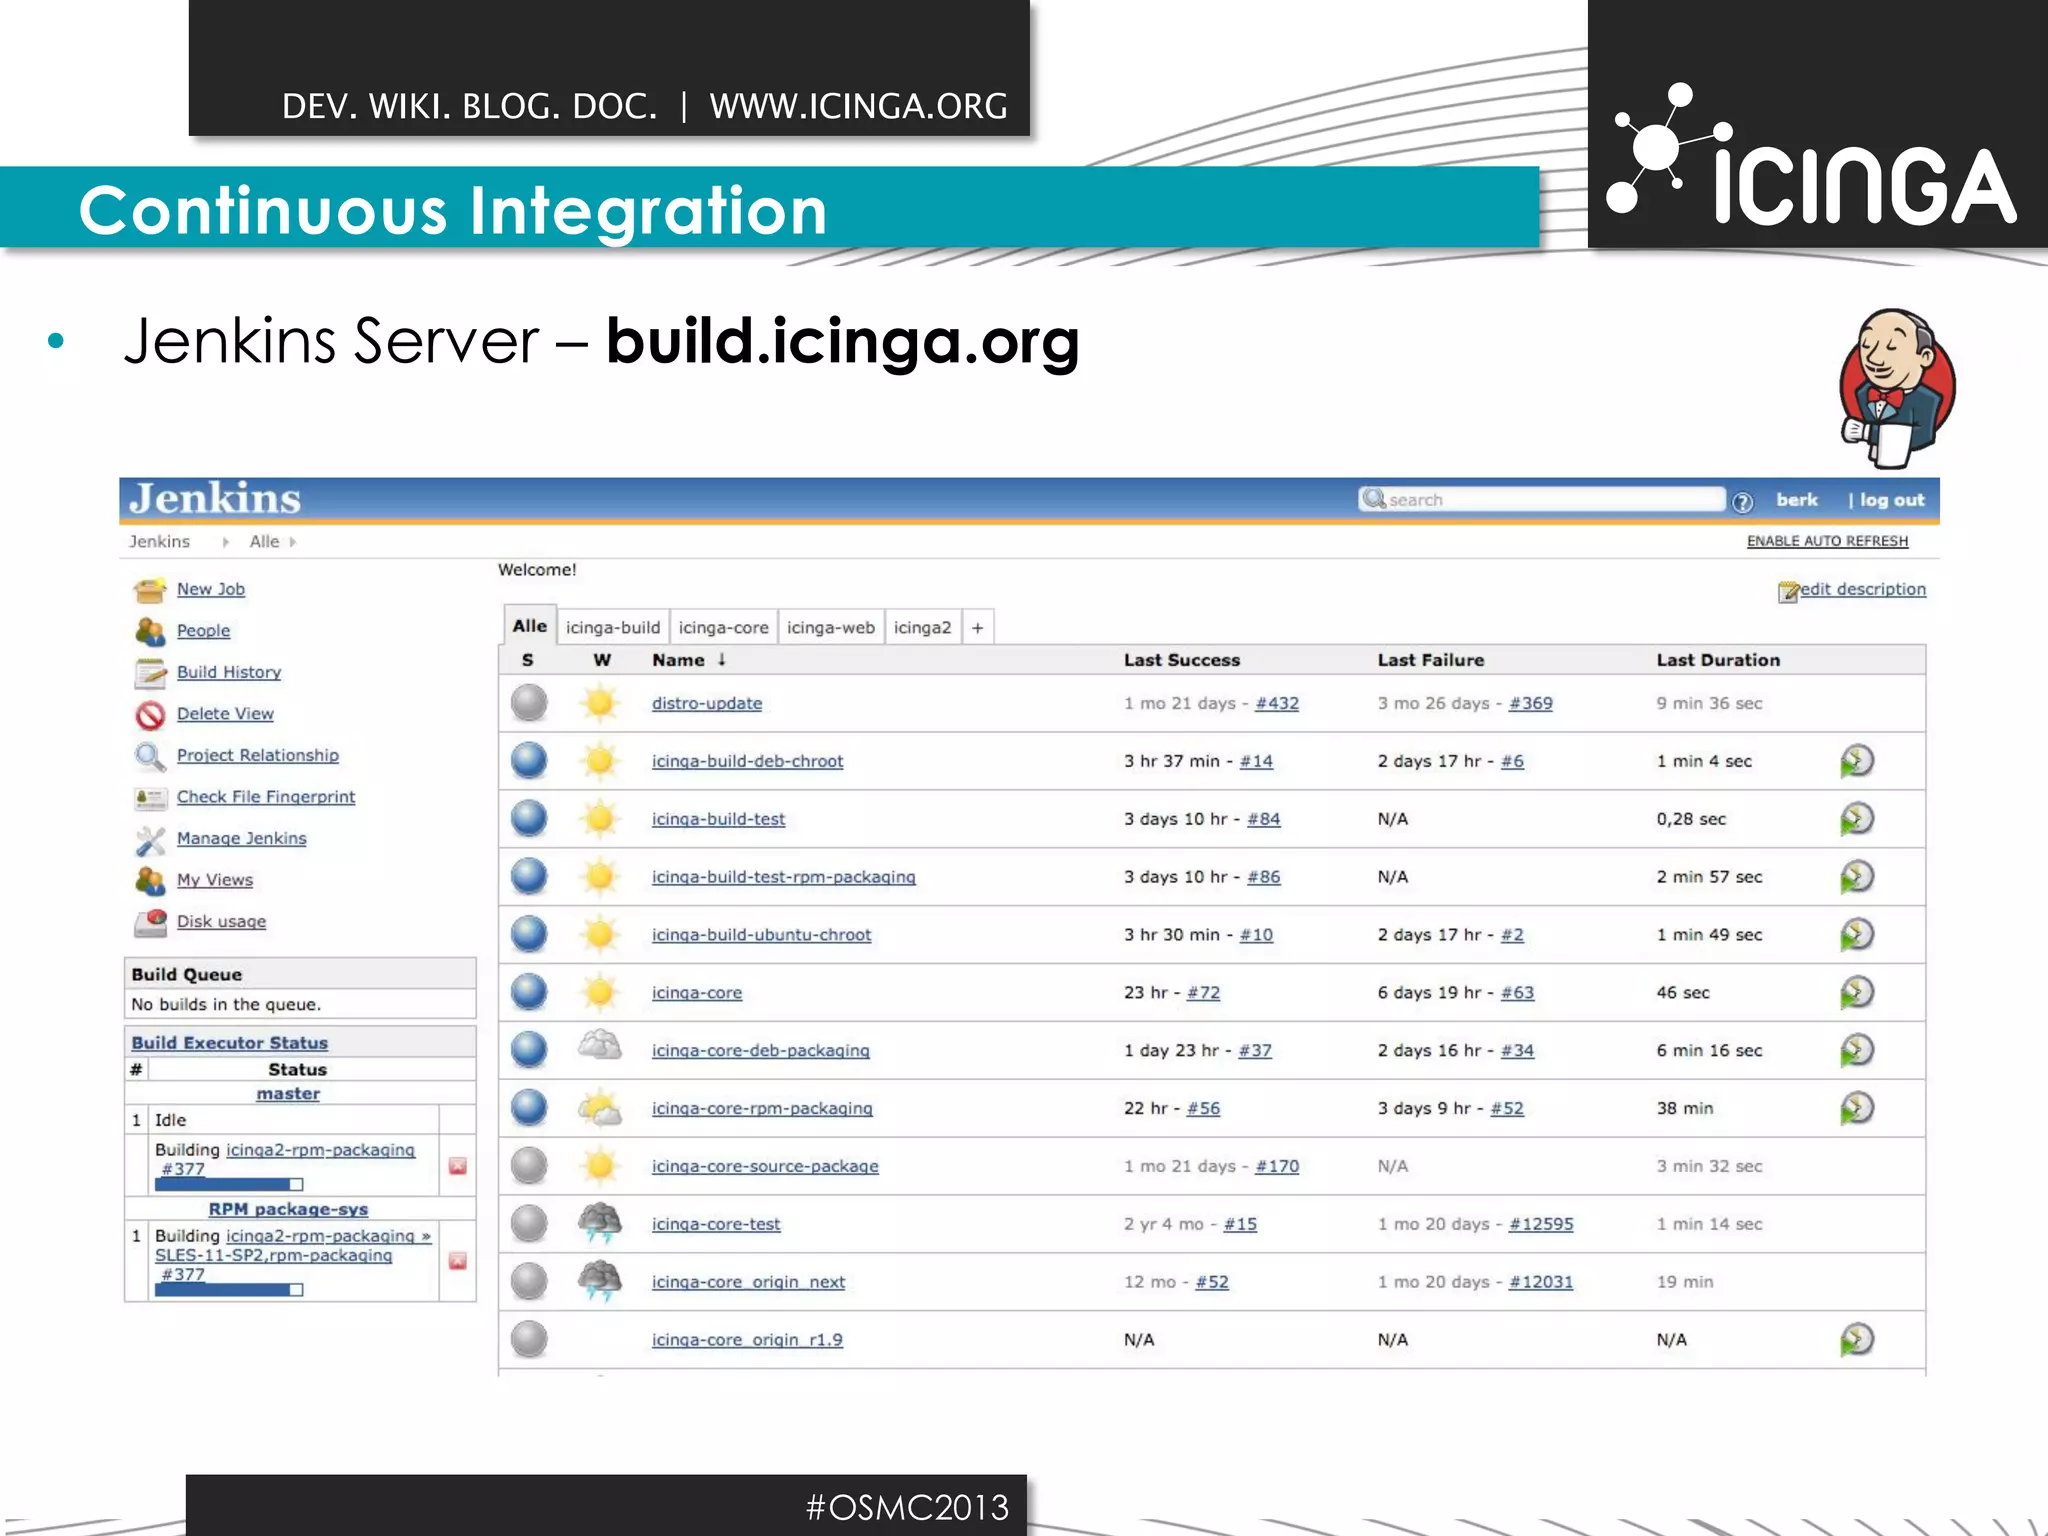Stop the SLES-11-SP2 rpm-packaging build
2048x1536 pixels.
458,1261
